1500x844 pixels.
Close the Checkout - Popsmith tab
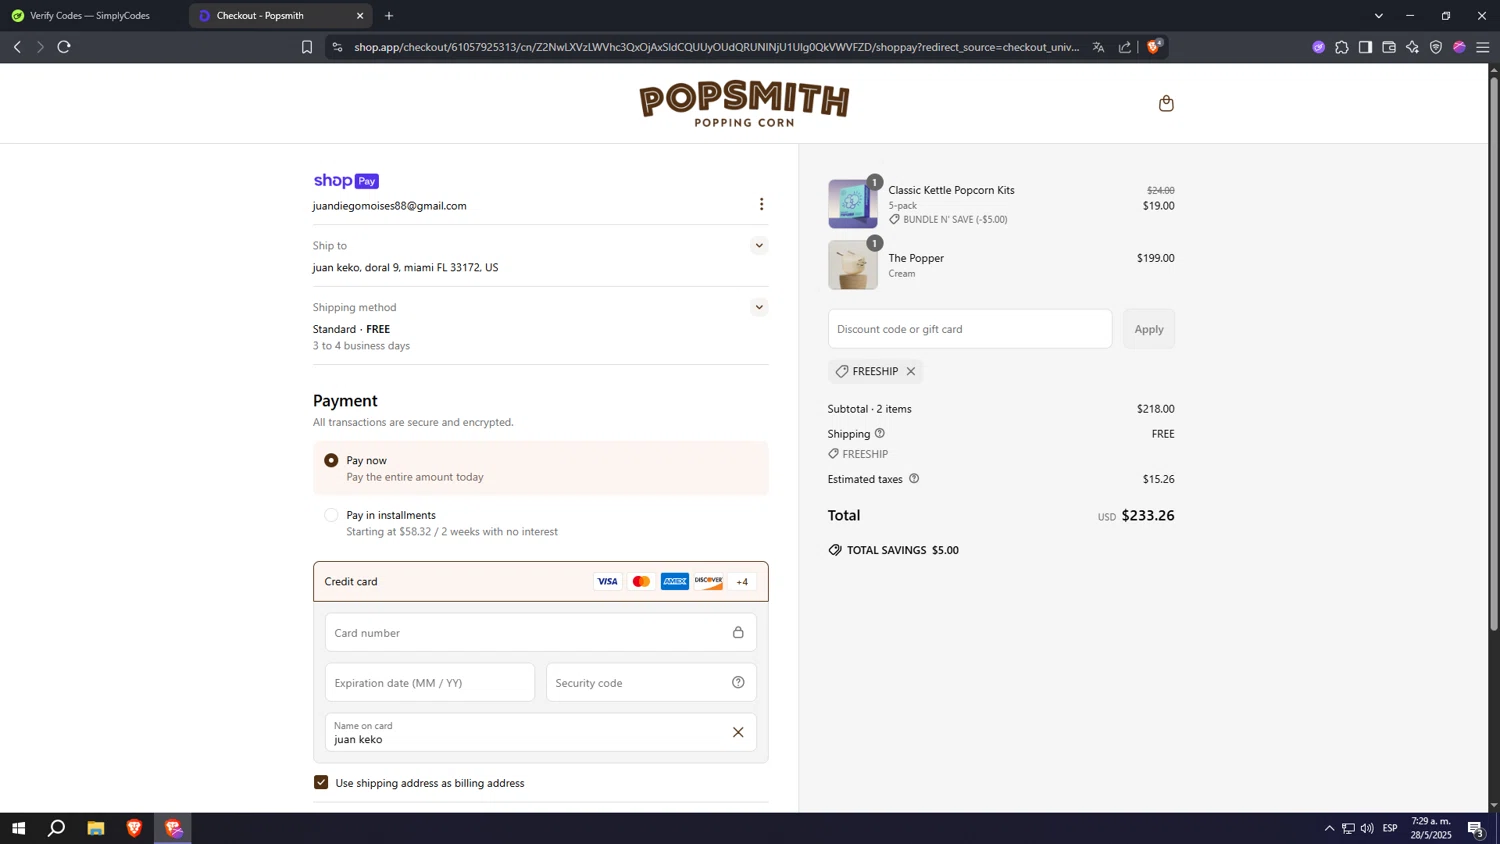tap(360, 16)
